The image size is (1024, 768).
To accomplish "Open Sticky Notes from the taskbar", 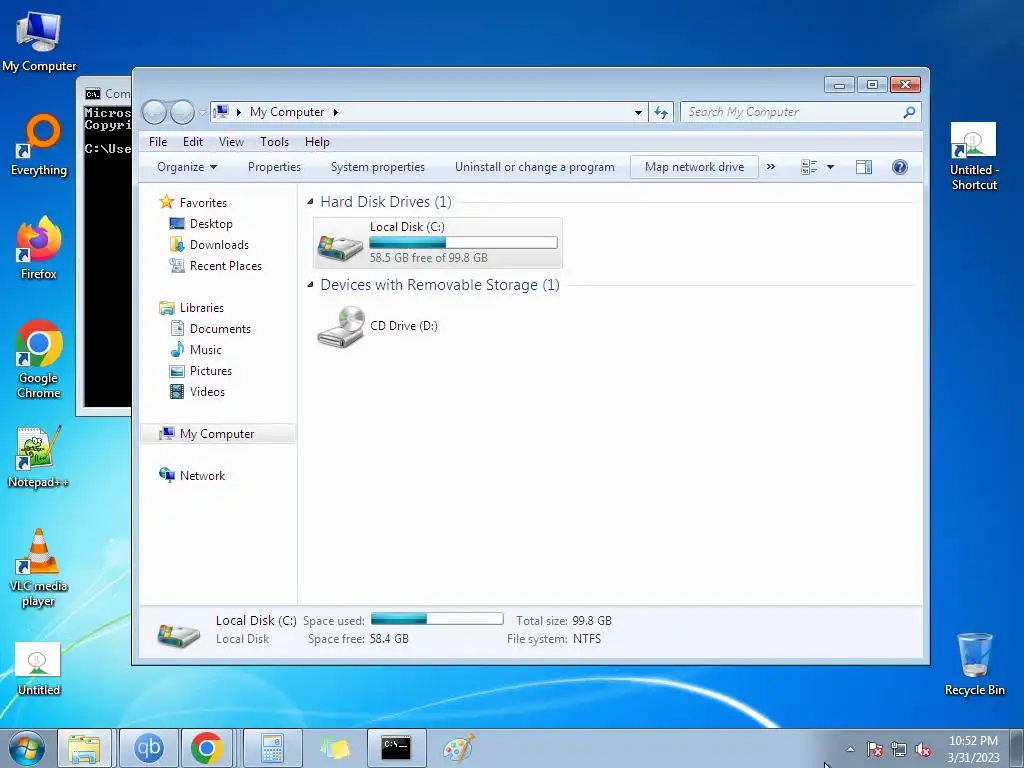I will click(334, 748).
